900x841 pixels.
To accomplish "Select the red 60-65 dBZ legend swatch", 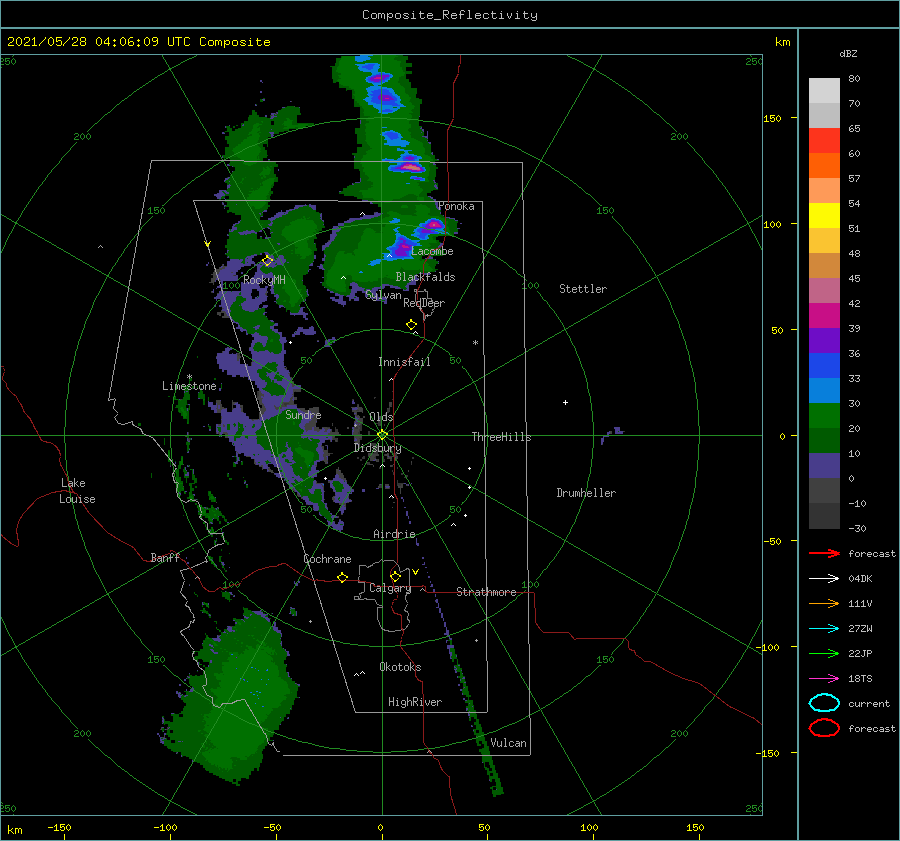I will pos(824,141).
